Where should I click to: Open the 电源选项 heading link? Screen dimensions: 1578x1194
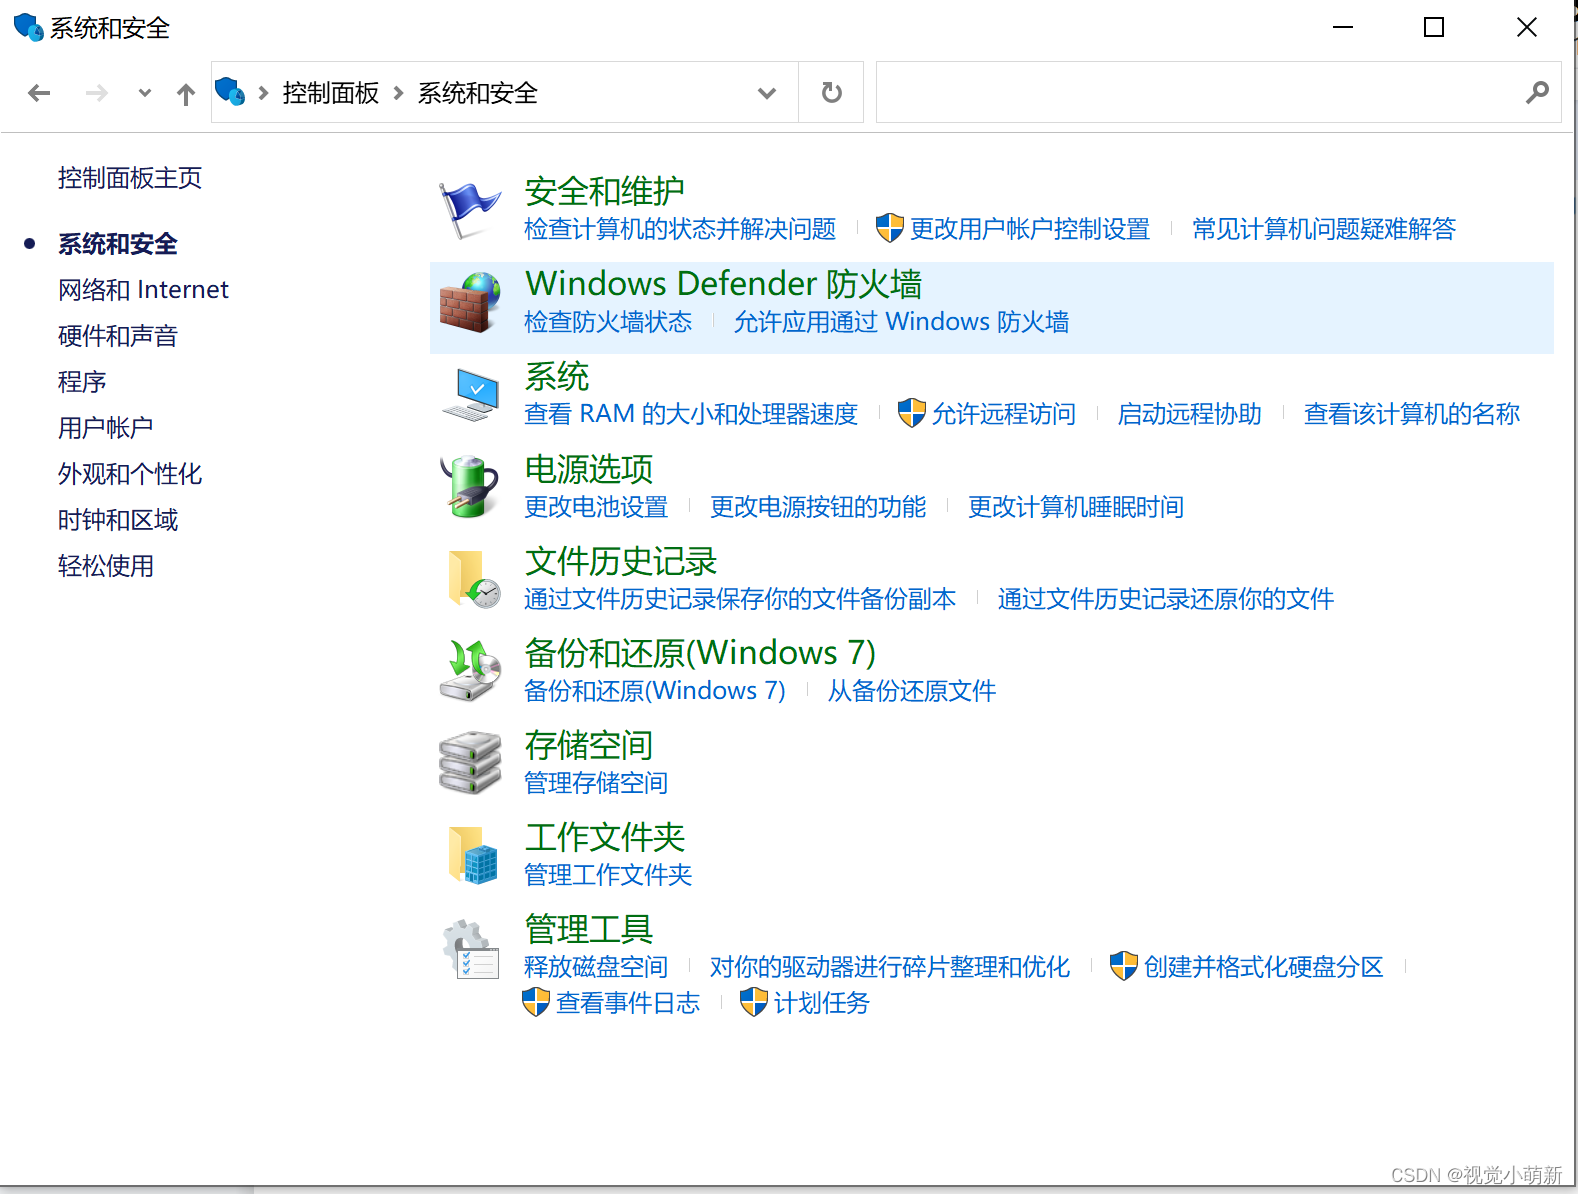tap(589, 469)
